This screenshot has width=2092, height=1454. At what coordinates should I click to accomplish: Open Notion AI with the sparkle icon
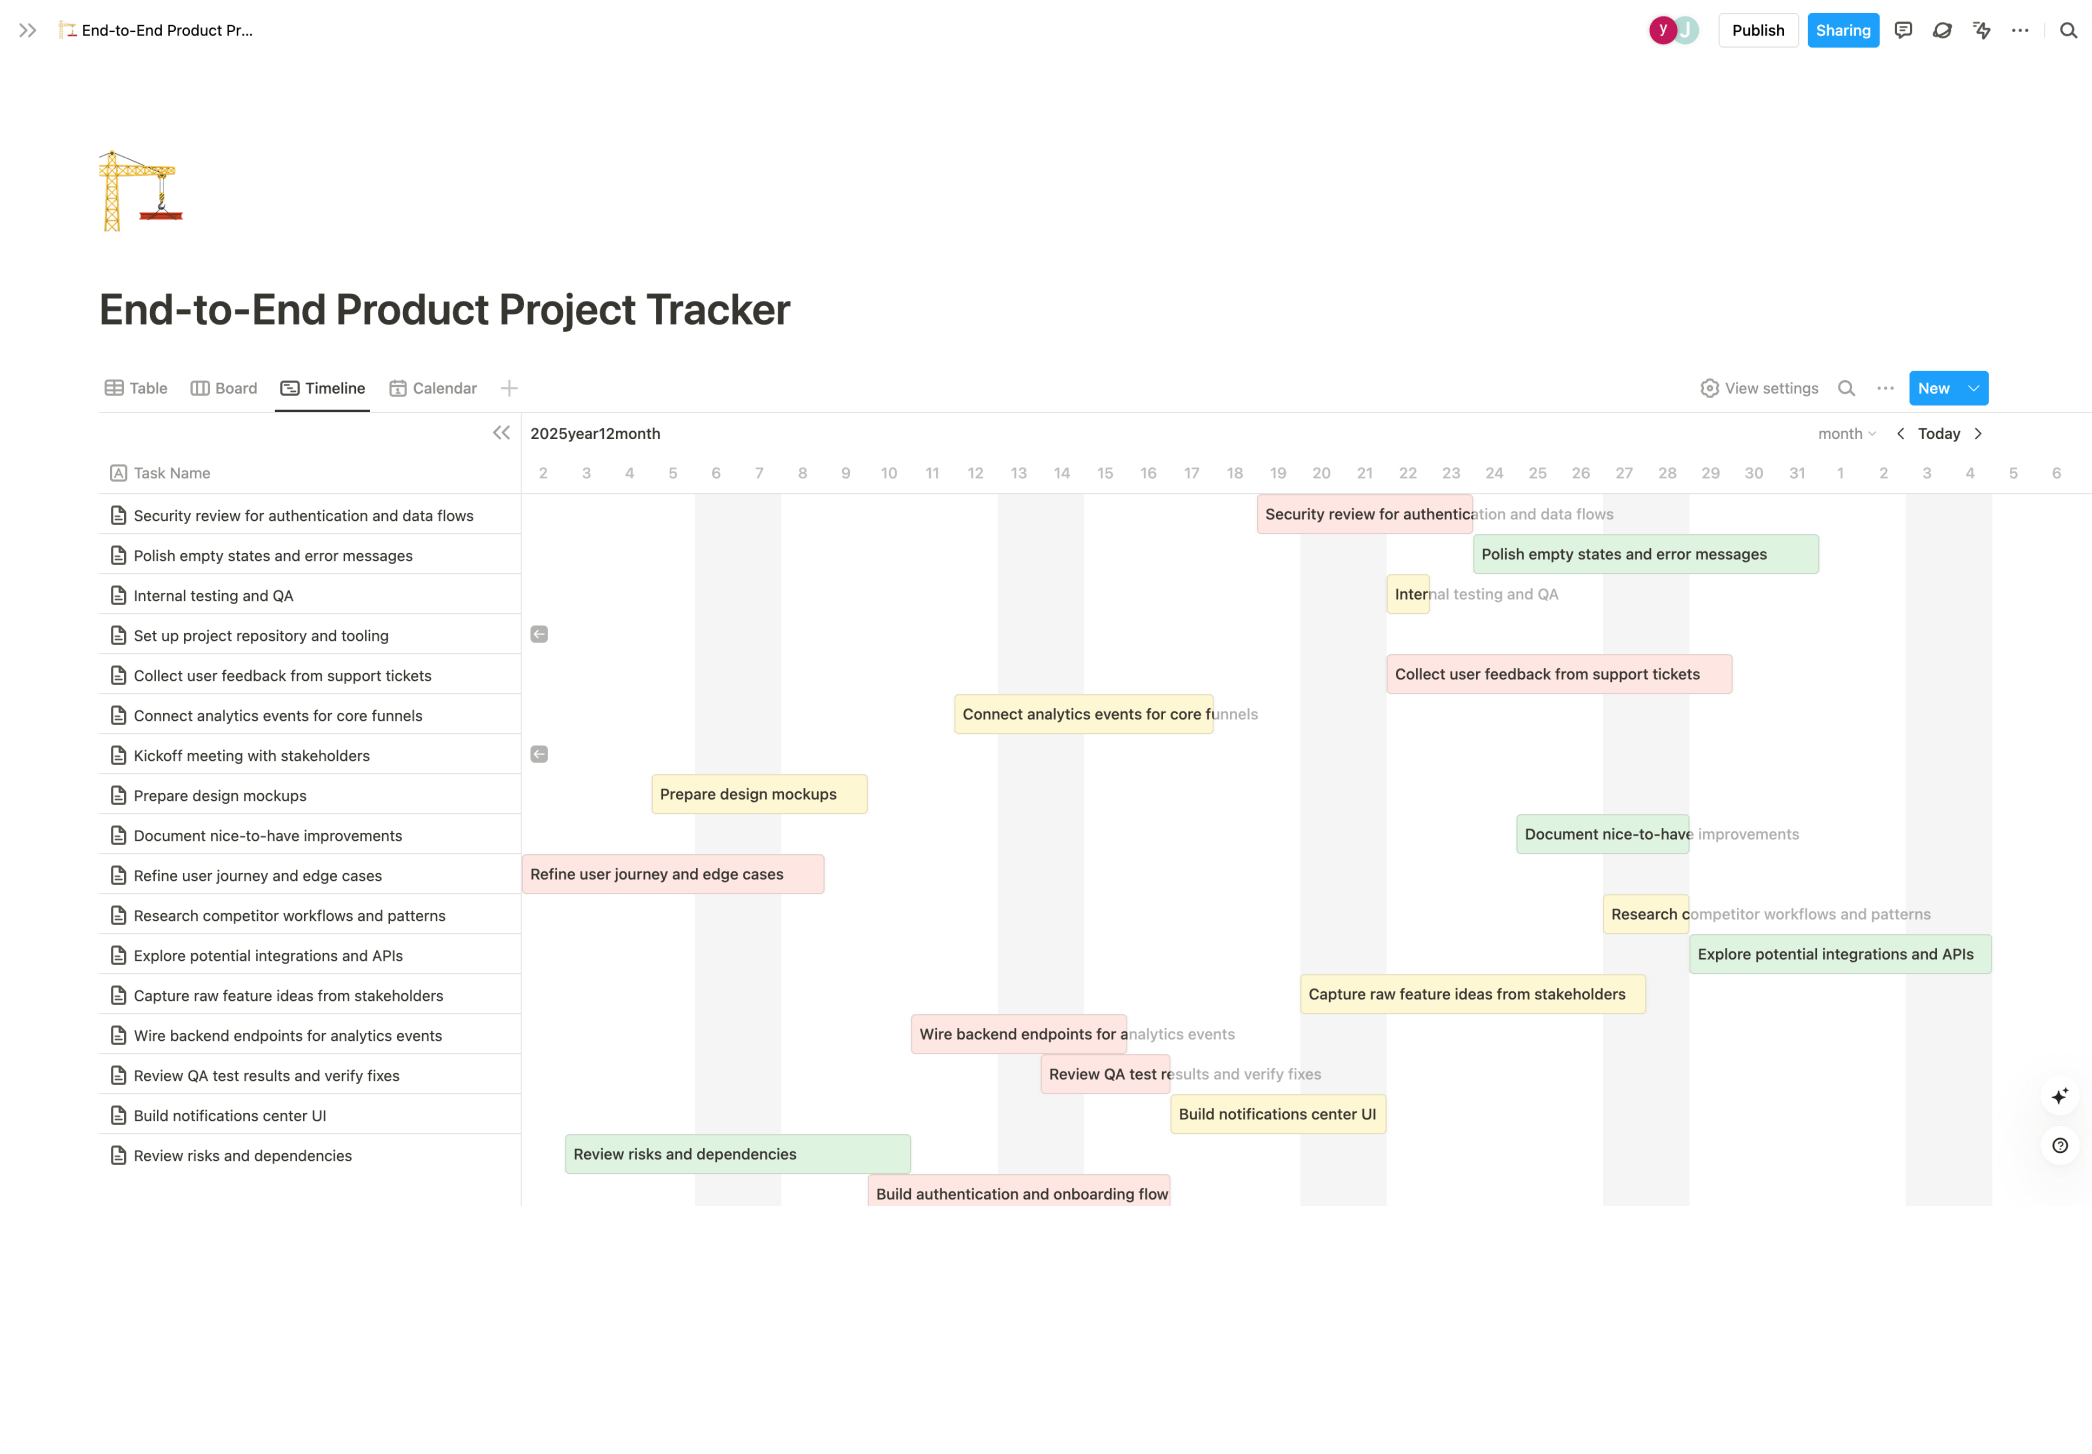[x=2060, y=1095]
